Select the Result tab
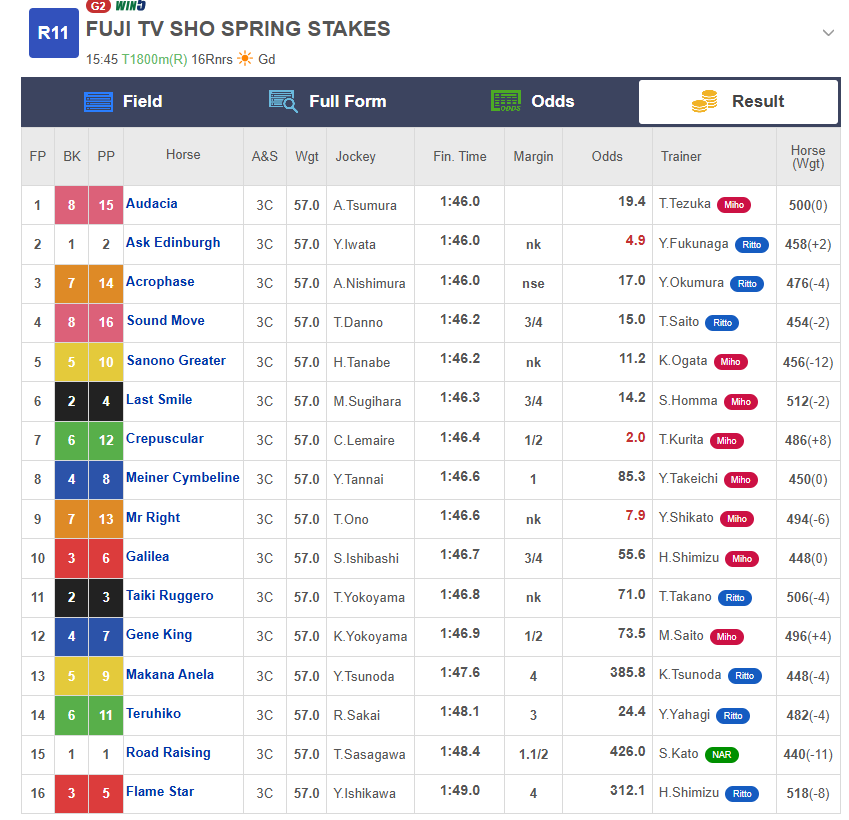This screenshot has width=849, height=820. point(739,101)
